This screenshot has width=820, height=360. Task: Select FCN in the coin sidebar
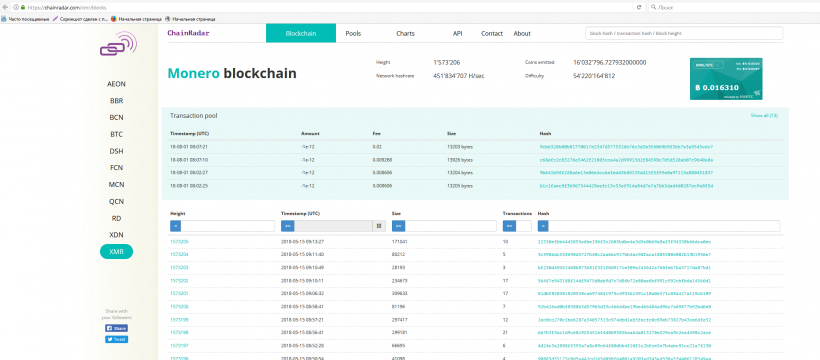(x=116, y=167)
